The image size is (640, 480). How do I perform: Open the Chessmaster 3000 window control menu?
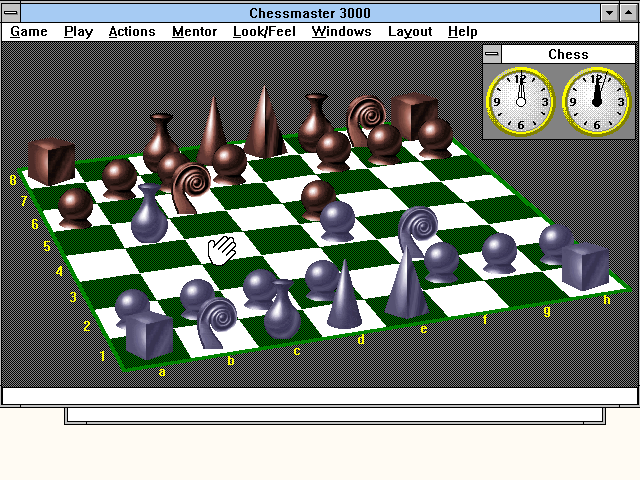click(11, 13)
